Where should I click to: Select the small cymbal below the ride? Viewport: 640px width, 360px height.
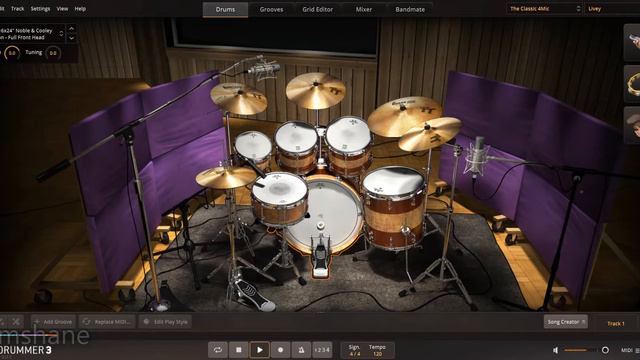429,134
